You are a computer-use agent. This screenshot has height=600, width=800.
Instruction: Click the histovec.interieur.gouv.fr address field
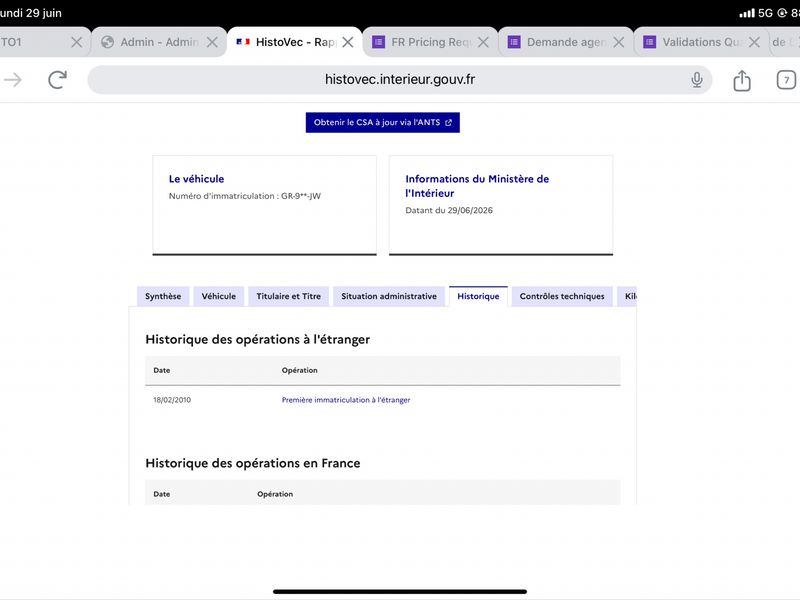[x=399, y=80]
